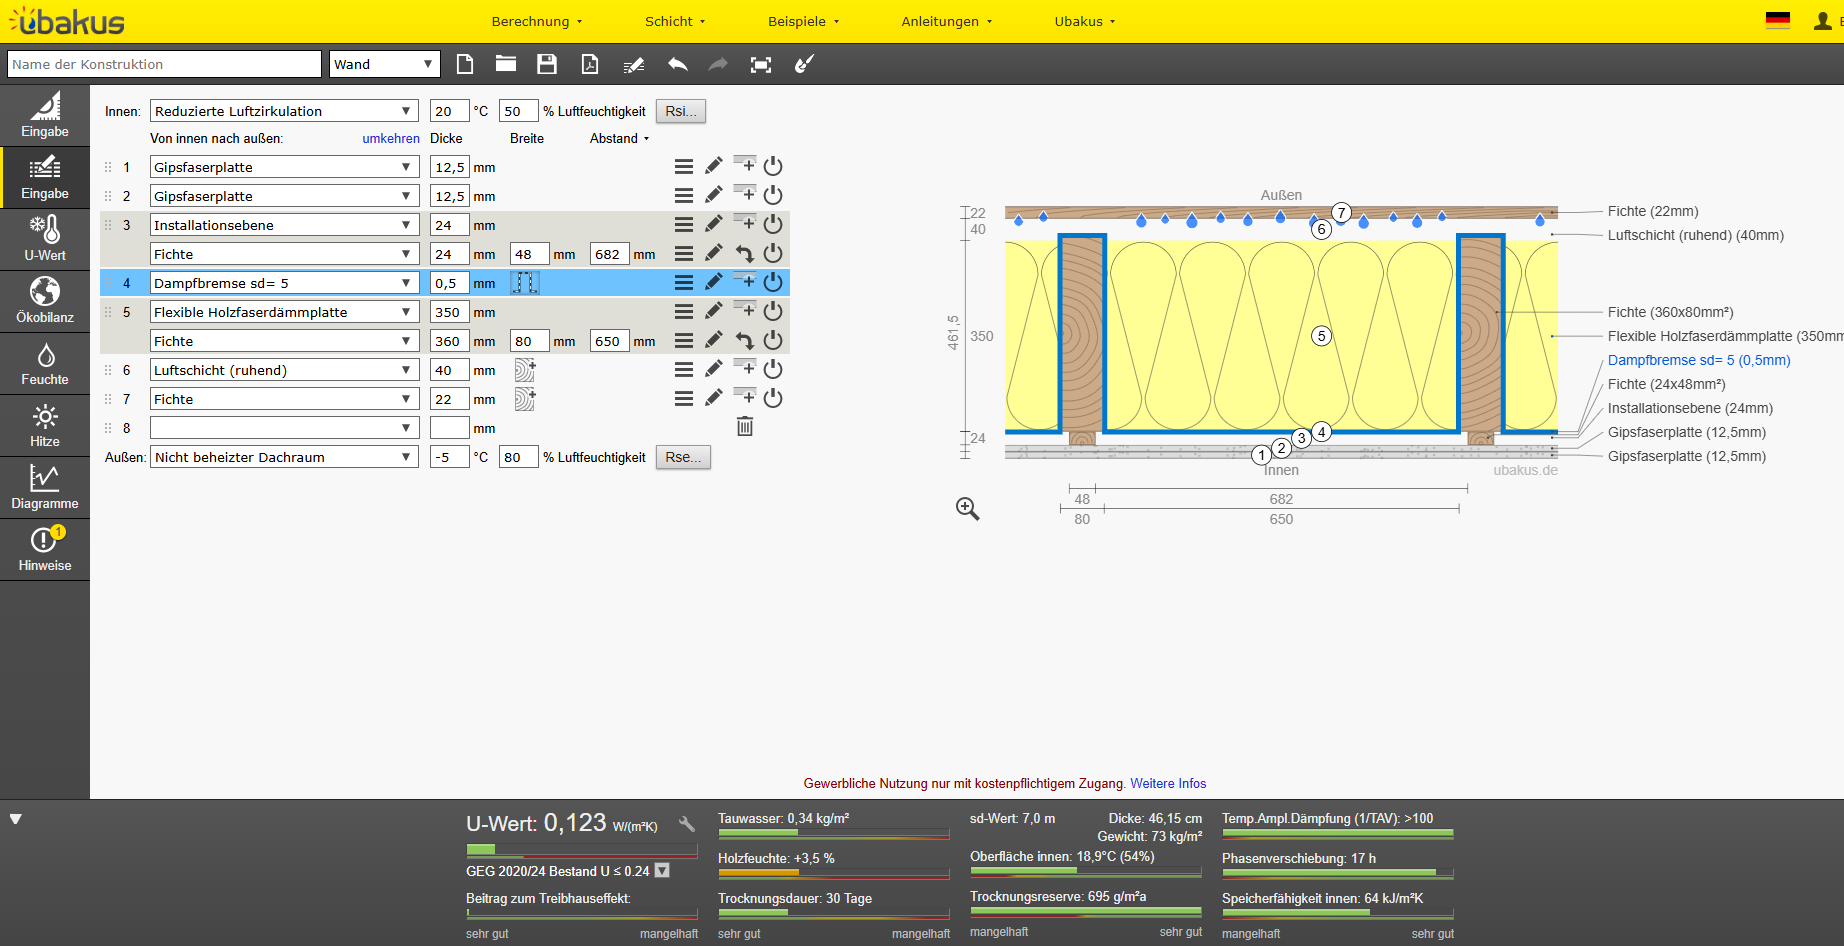The width and height of the screenshot is (1844, 946).
Task: Delete the empty layer 8 with the trash icon
Action: 745,427
